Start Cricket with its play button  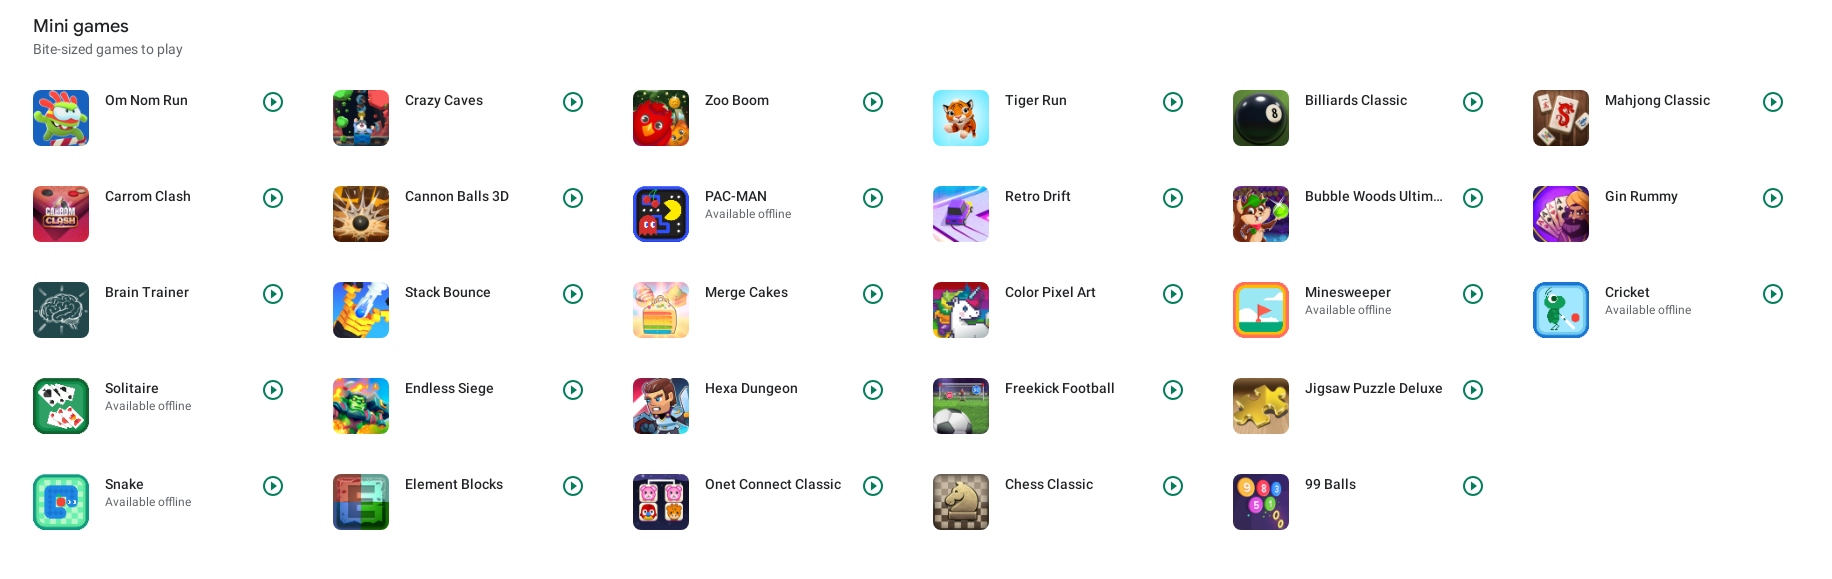1773,294
